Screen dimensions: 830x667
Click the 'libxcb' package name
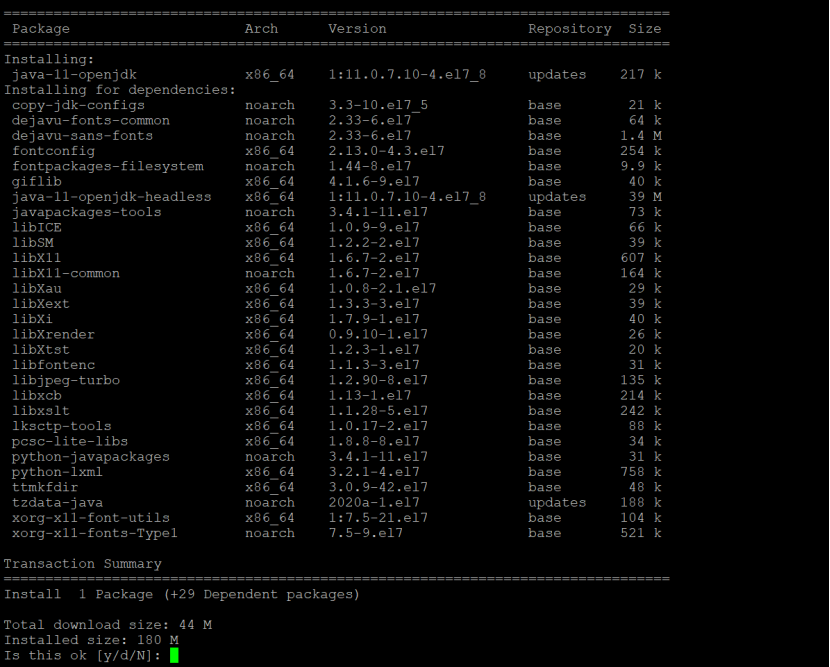click(x=37, y=396)
